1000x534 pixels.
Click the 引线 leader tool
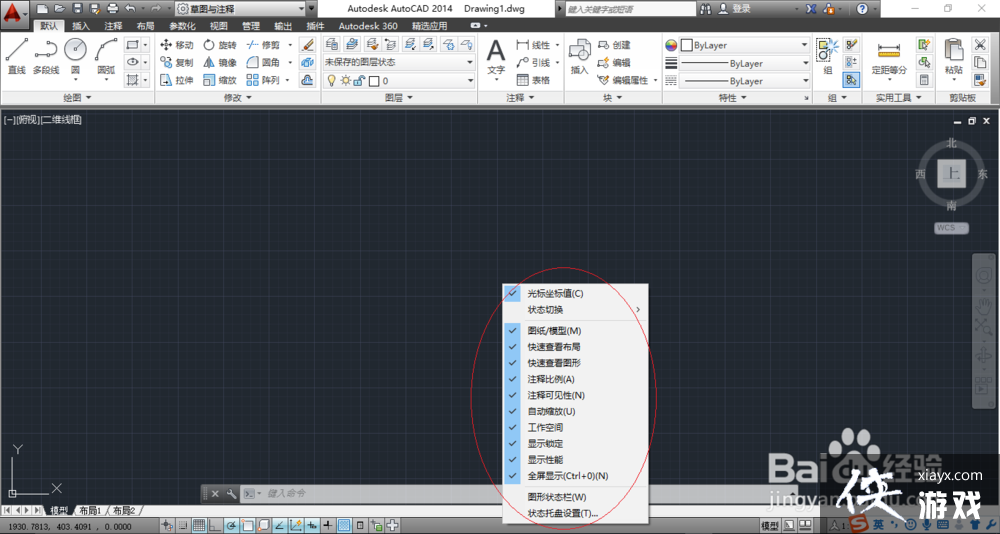[x=534, y=63]
